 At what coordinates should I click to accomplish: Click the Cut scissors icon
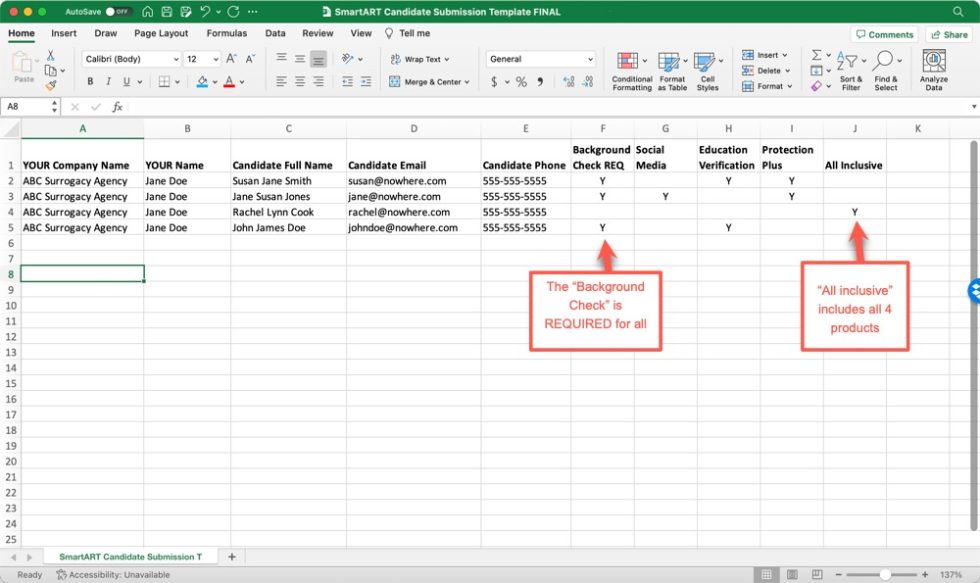pyautogui.click(x=51, y=56)
